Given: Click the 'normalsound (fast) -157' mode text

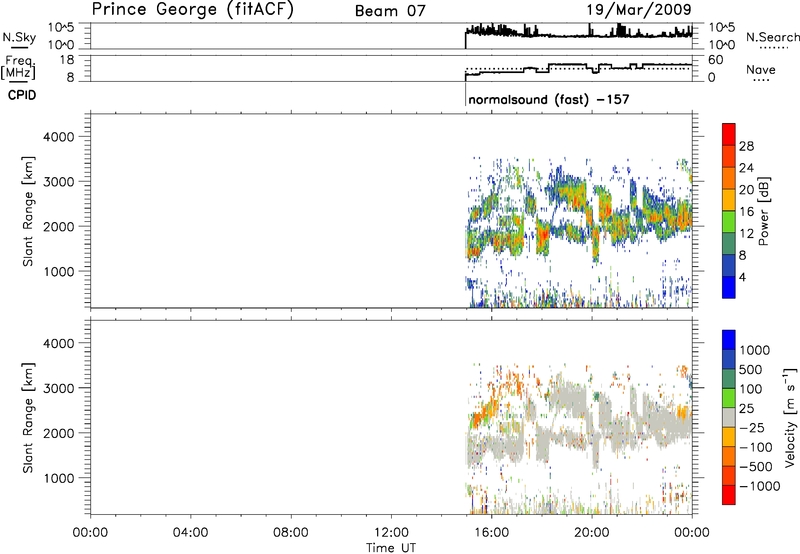Looking at the screenshot, I should (548, 99).
